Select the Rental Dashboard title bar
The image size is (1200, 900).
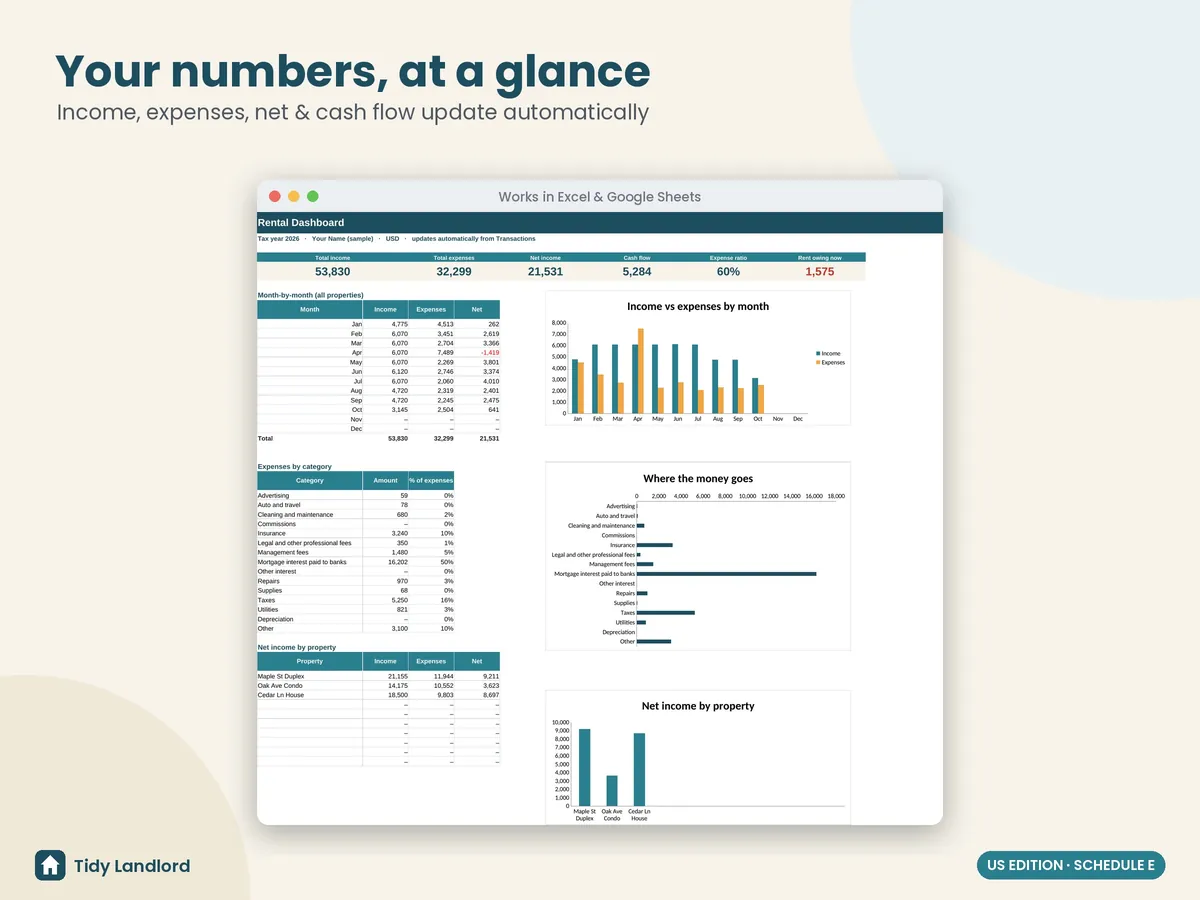click(600, 223)
